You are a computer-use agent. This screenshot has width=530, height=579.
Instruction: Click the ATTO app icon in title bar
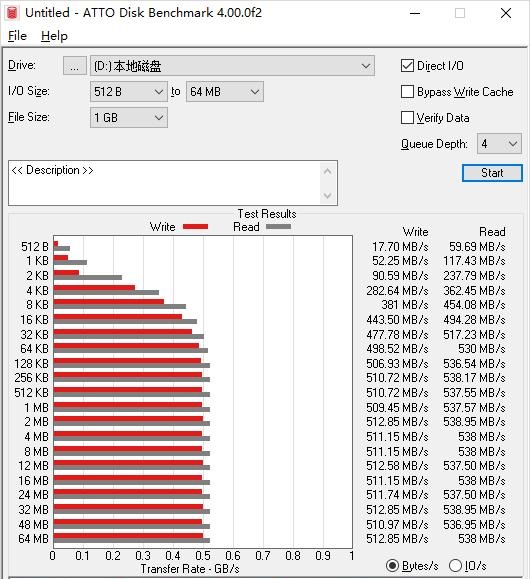click(12, 13)
